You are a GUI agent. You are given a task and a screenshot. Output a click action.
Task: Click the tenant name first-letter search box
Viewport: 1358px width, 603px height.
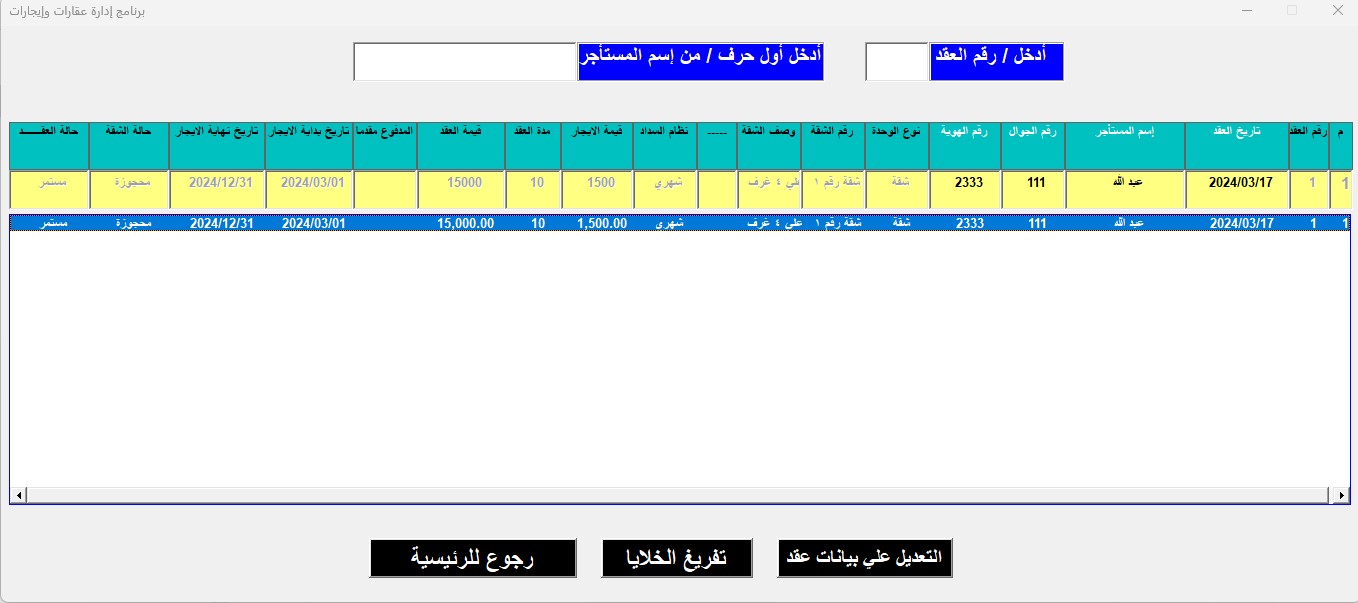(465, 62)
